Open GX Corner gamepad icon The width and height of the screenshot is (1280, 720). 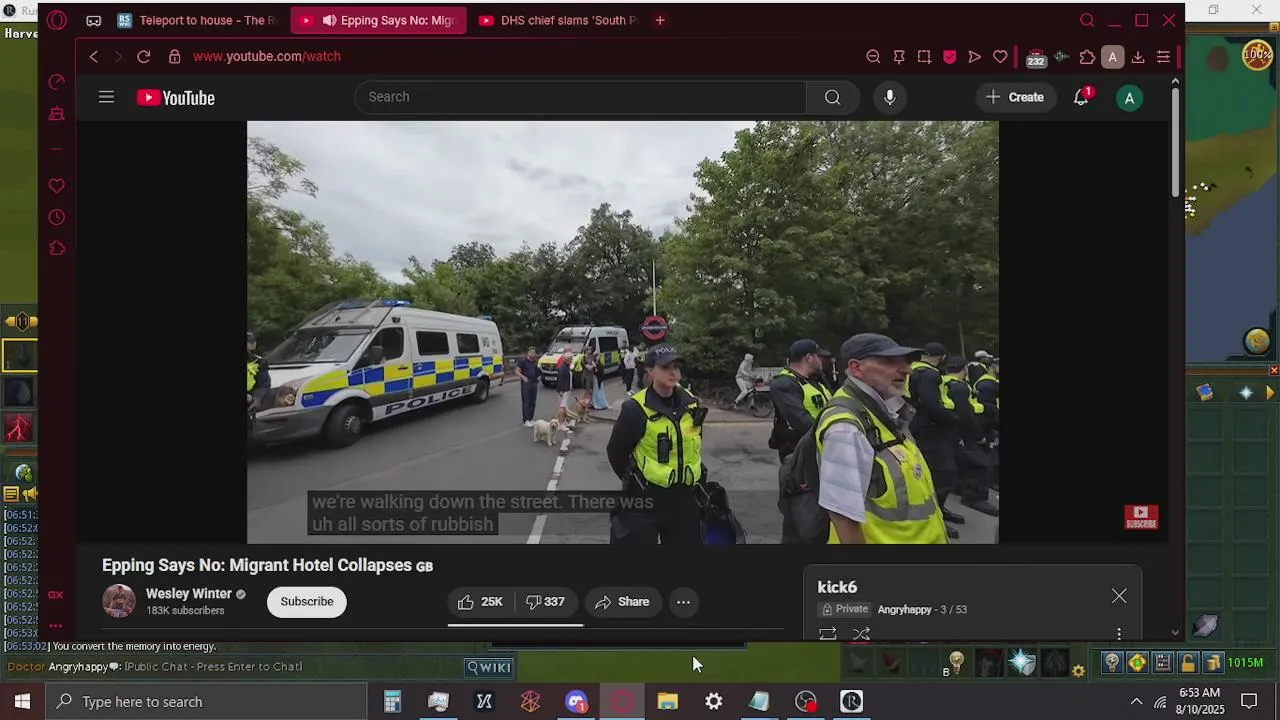pyautogui.click(x=93, y=20)
